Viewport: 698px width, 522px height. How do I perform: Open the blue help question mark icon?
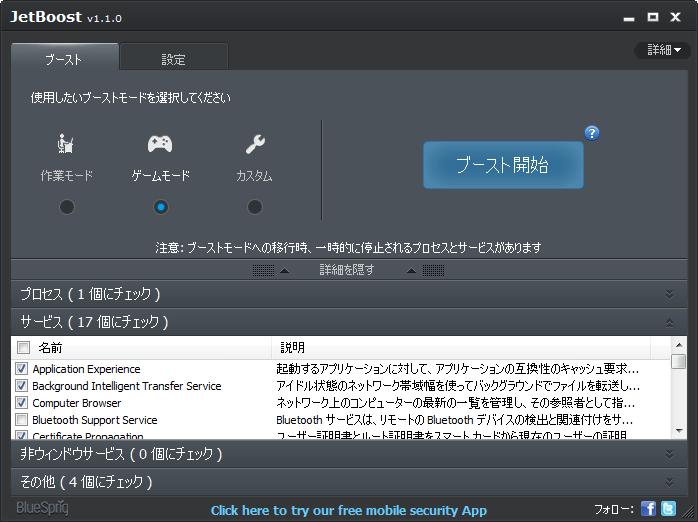[x=592, y=133]
